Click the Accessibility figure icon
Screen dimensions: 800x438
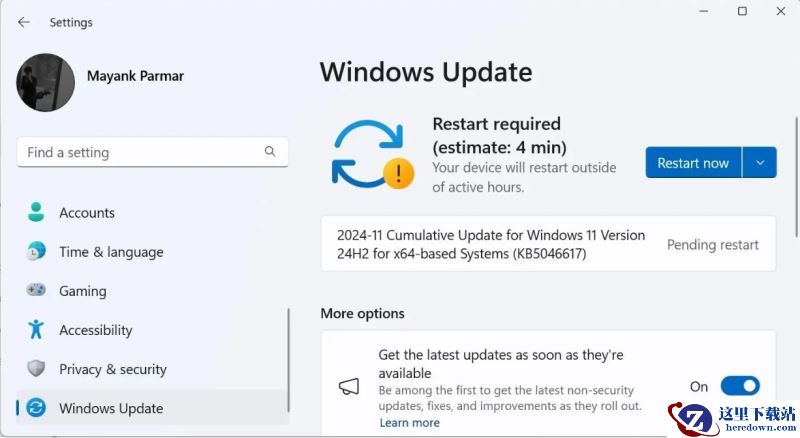click(x=36, y=329)
